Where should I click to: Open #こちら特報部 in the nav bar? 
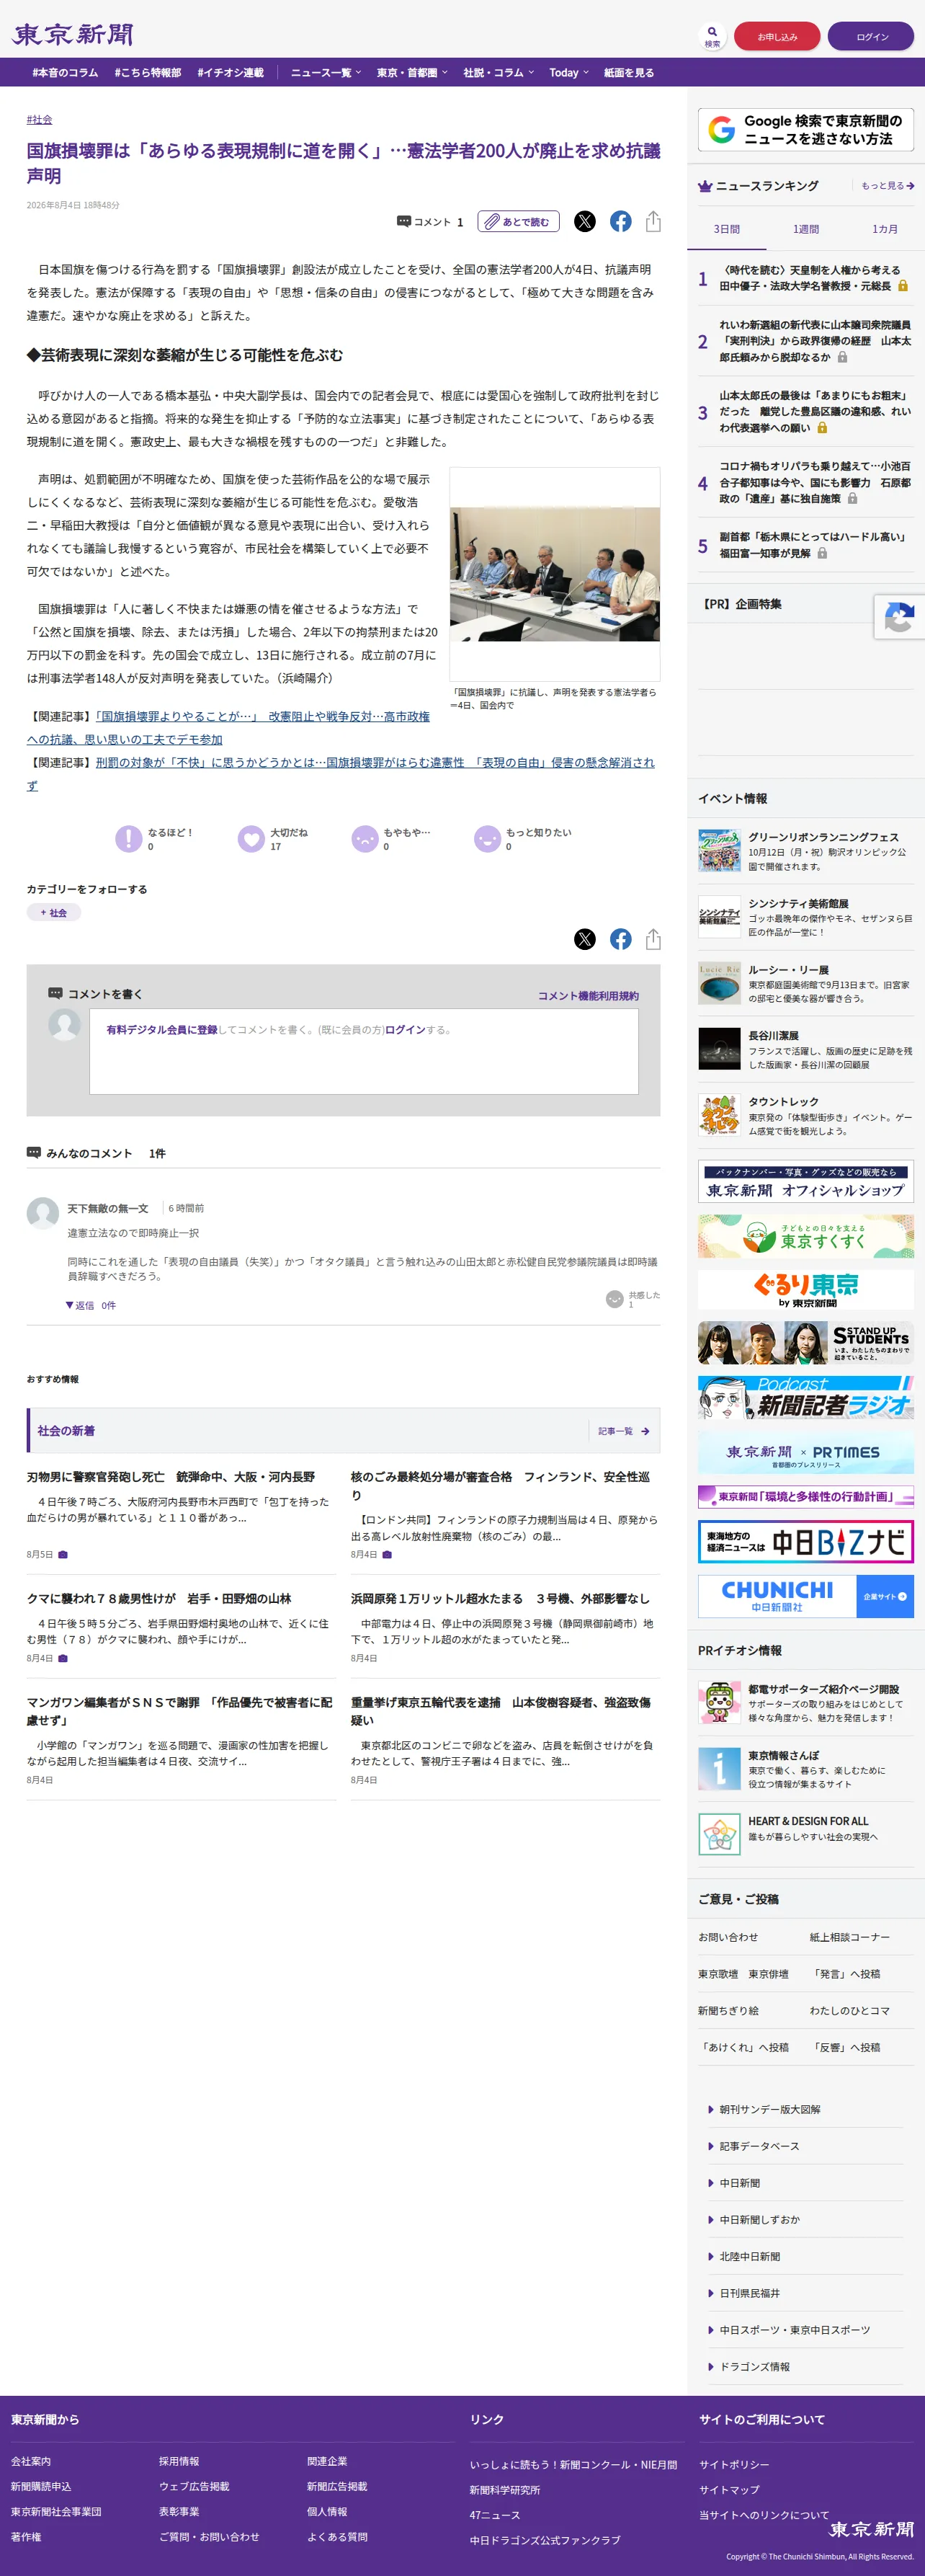pos(148,72)
